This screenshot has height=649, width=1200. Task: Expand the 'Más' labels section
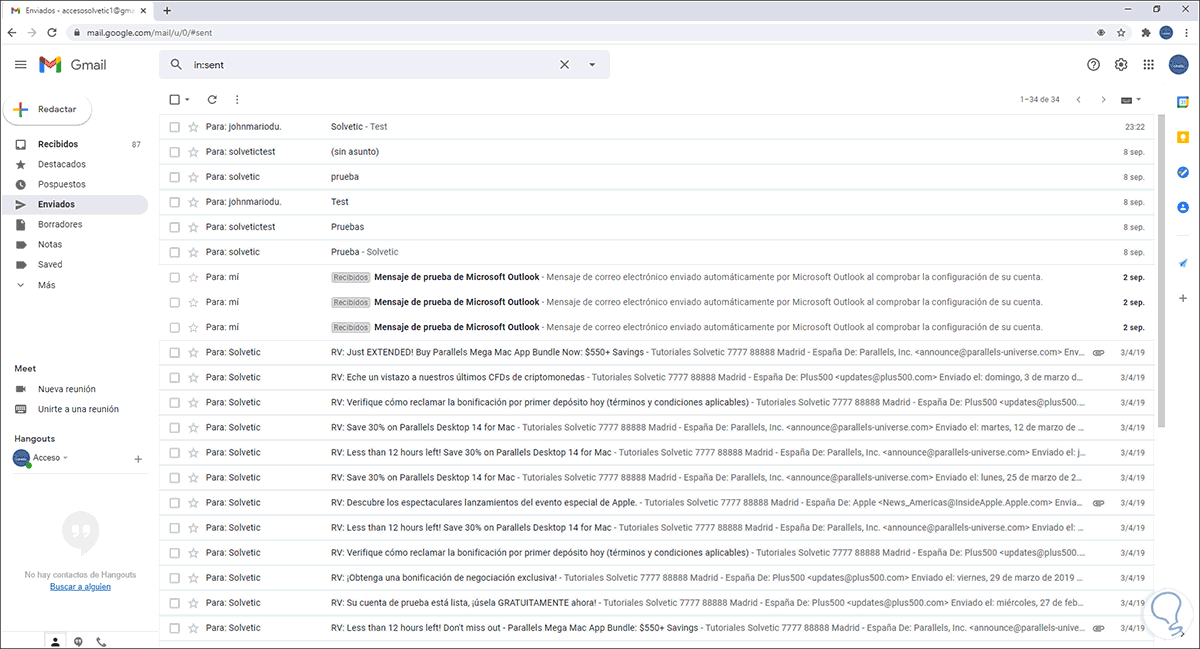point(46,285)
